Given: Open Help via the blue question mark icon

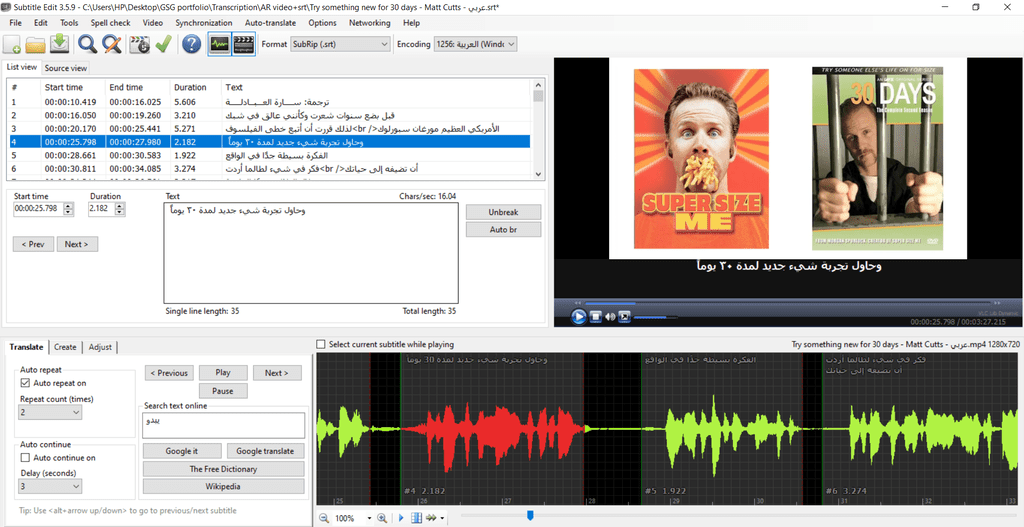Looking at the screenshot, I should click(191, 44).
